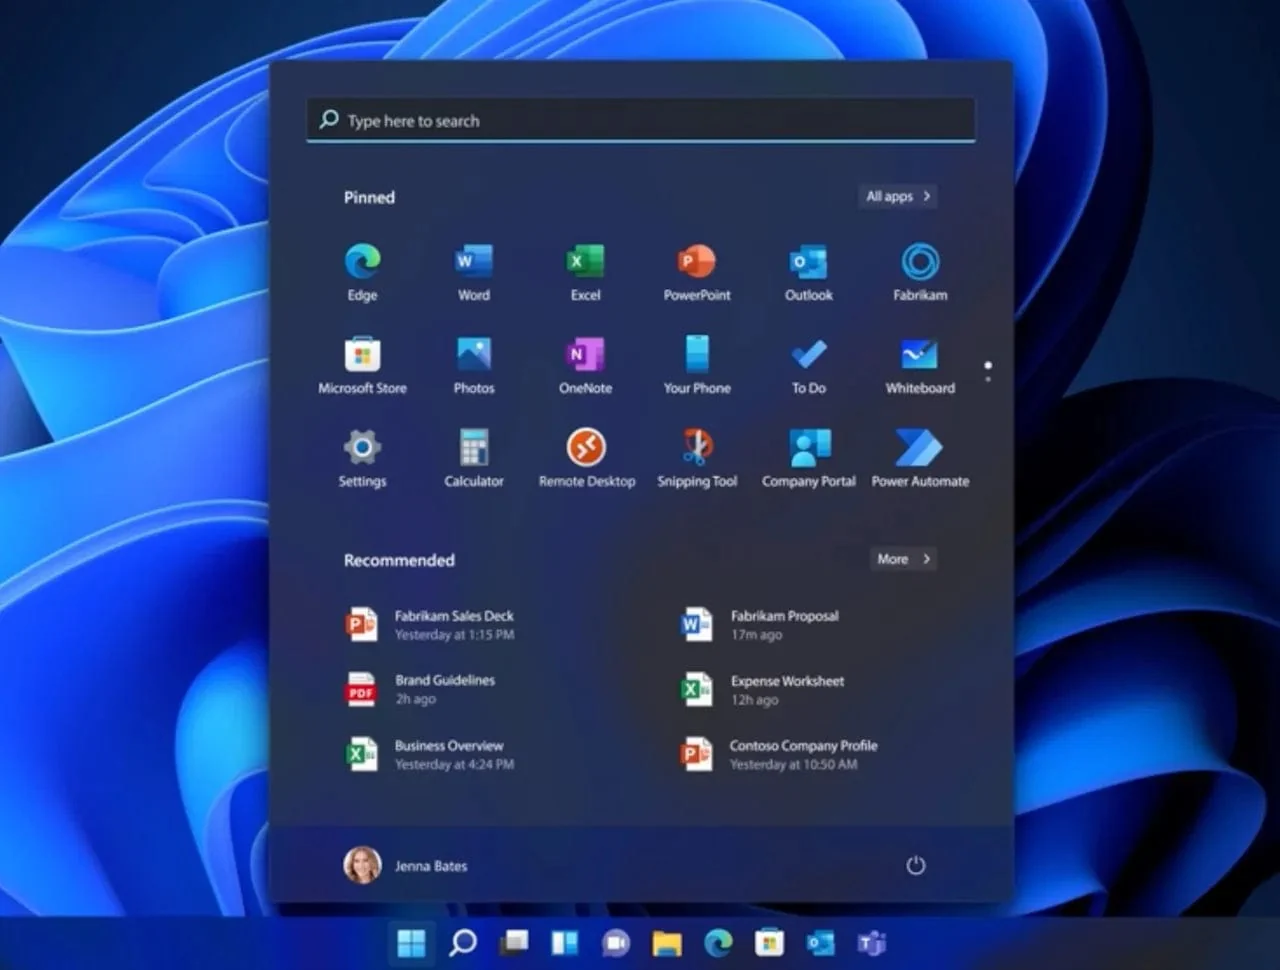
Task: Go to the second pinned page dot
Action: point(988,379)
